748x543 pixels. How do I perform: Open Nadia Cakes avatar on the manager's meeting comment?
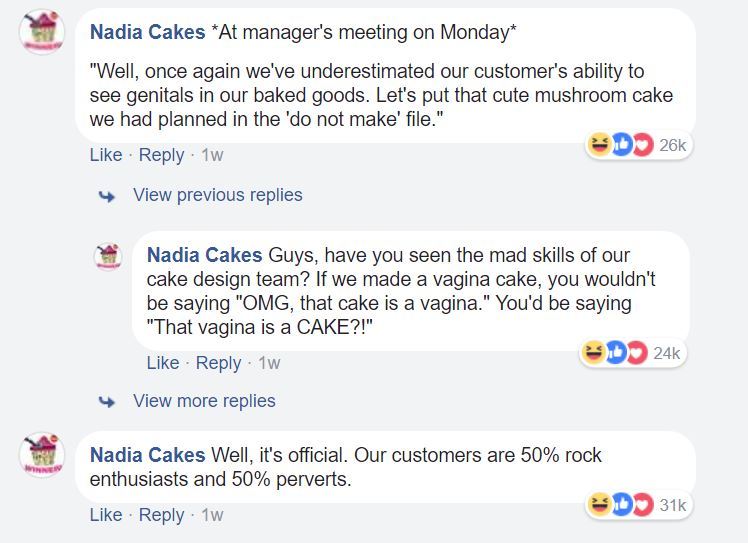[42, 33]
